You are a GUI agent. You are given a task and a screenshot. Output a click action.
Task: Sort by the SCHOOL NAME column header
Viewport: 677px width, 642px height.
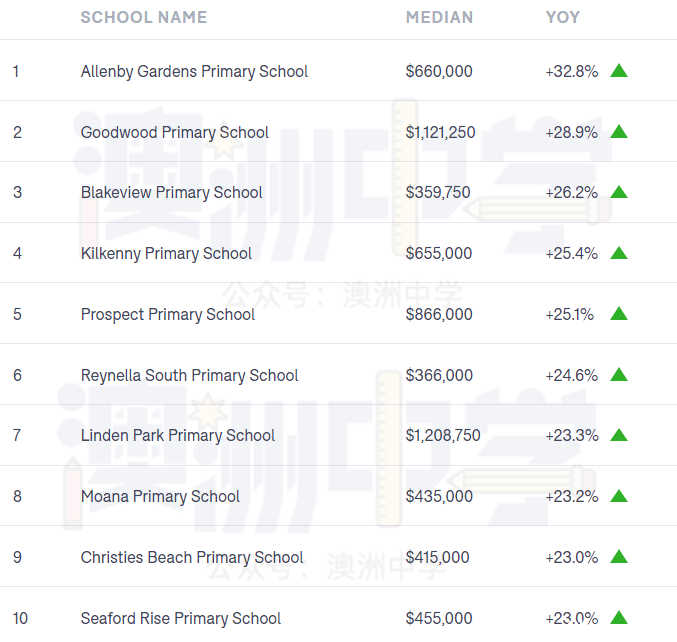point(144,17)
